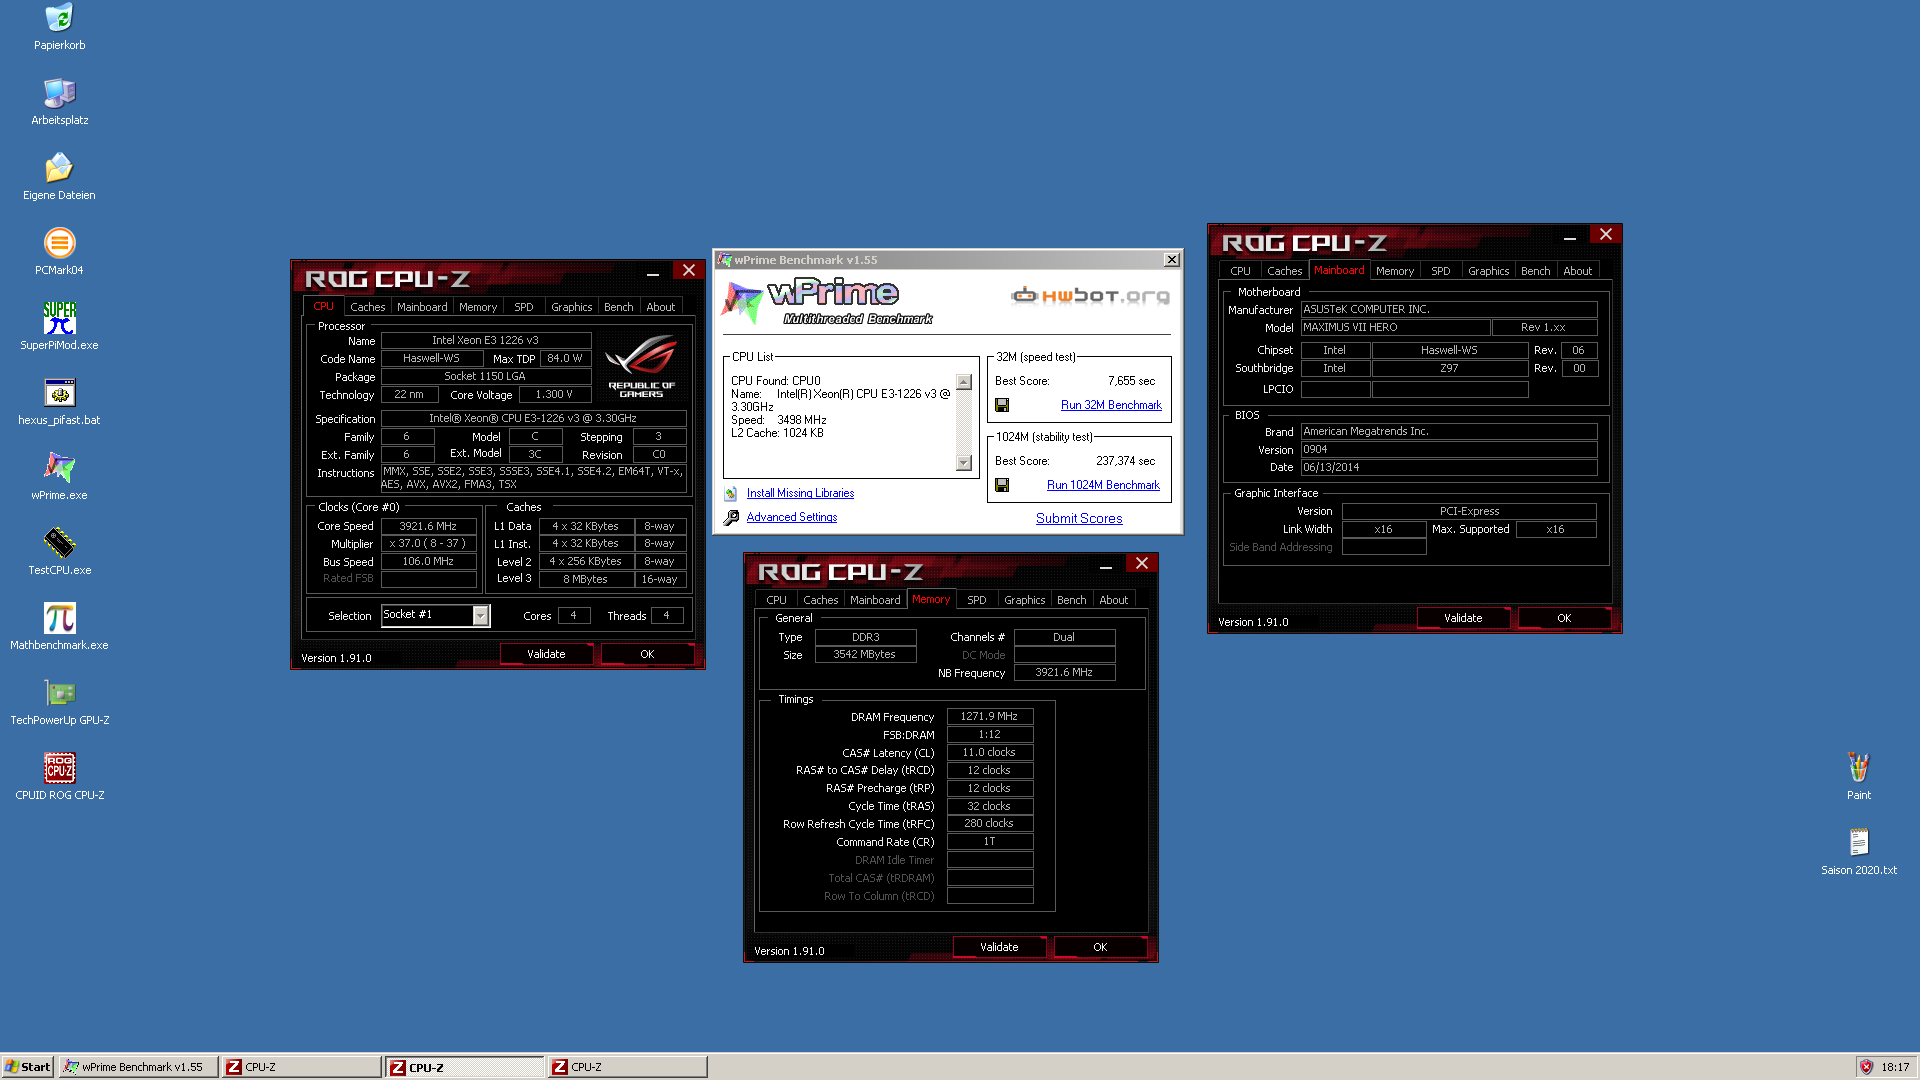Open Advanced Settings link in wPrime
Image resolution: width=1920 pixels, height=1080 pixels.
coord(792,517)
